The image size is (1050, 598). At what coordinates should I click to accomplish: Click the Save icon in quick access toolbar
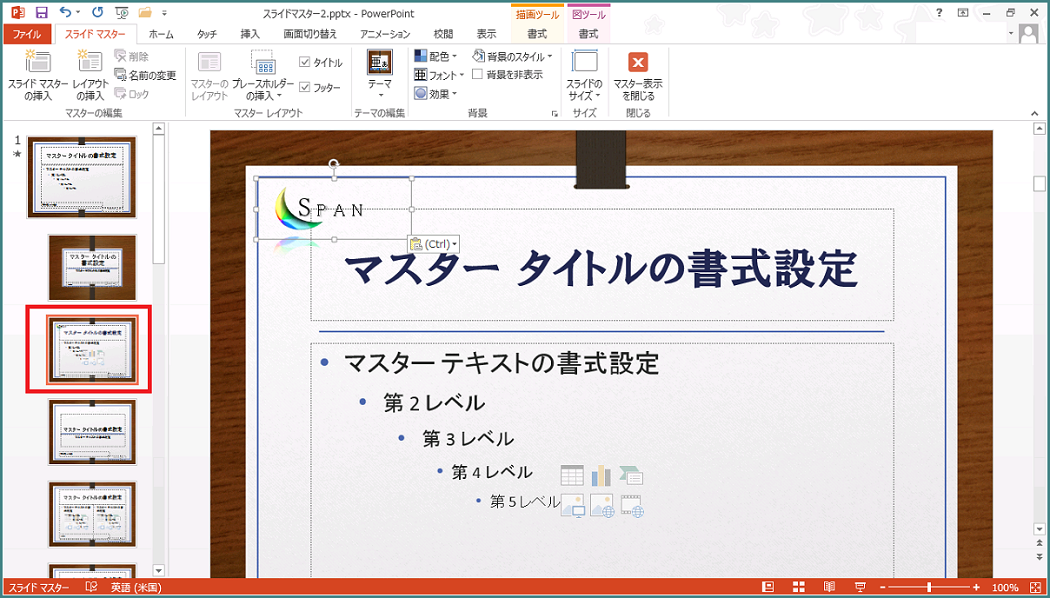[x=42, y=12]
